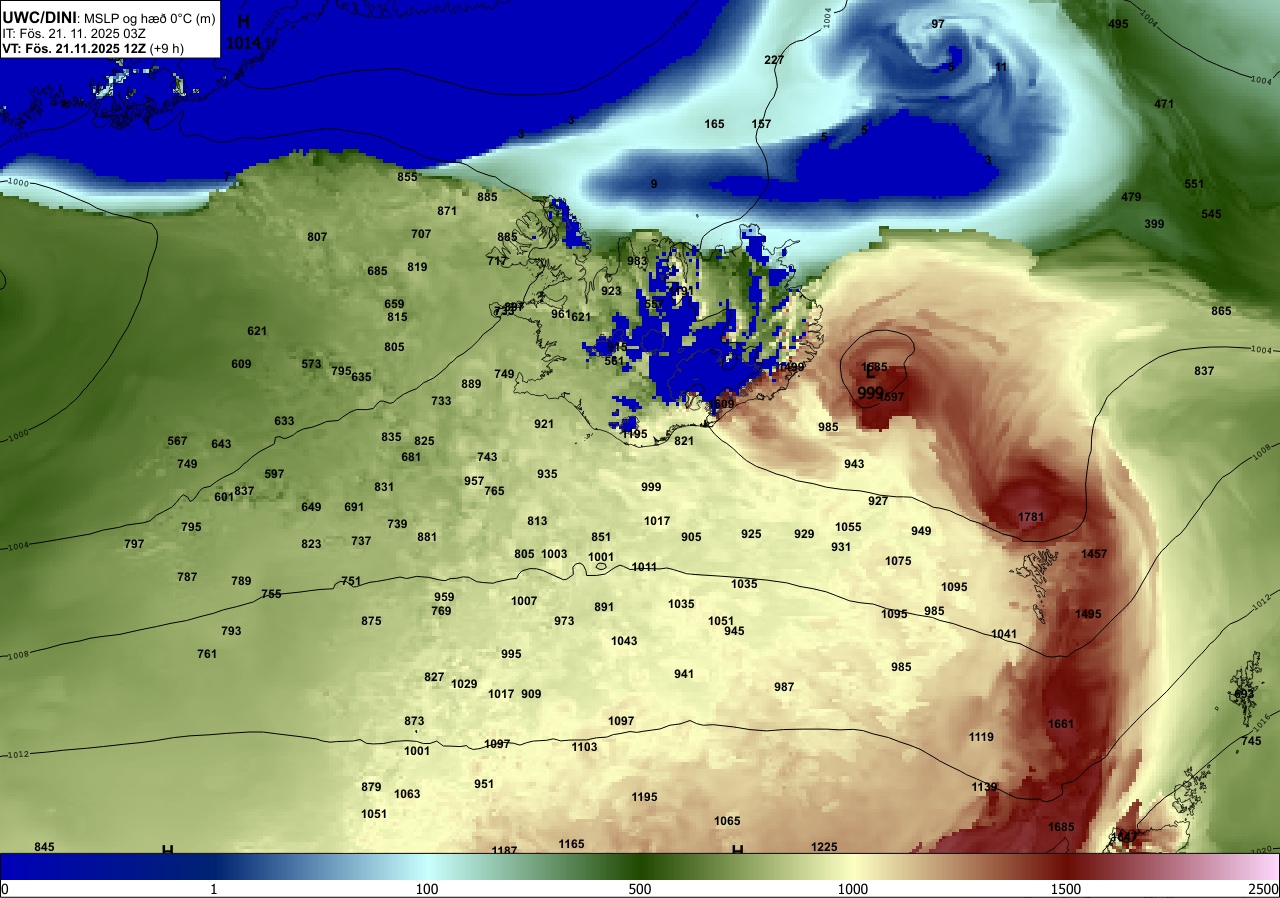
Task: Click the 567 height value
Action: tap(177, 441)
